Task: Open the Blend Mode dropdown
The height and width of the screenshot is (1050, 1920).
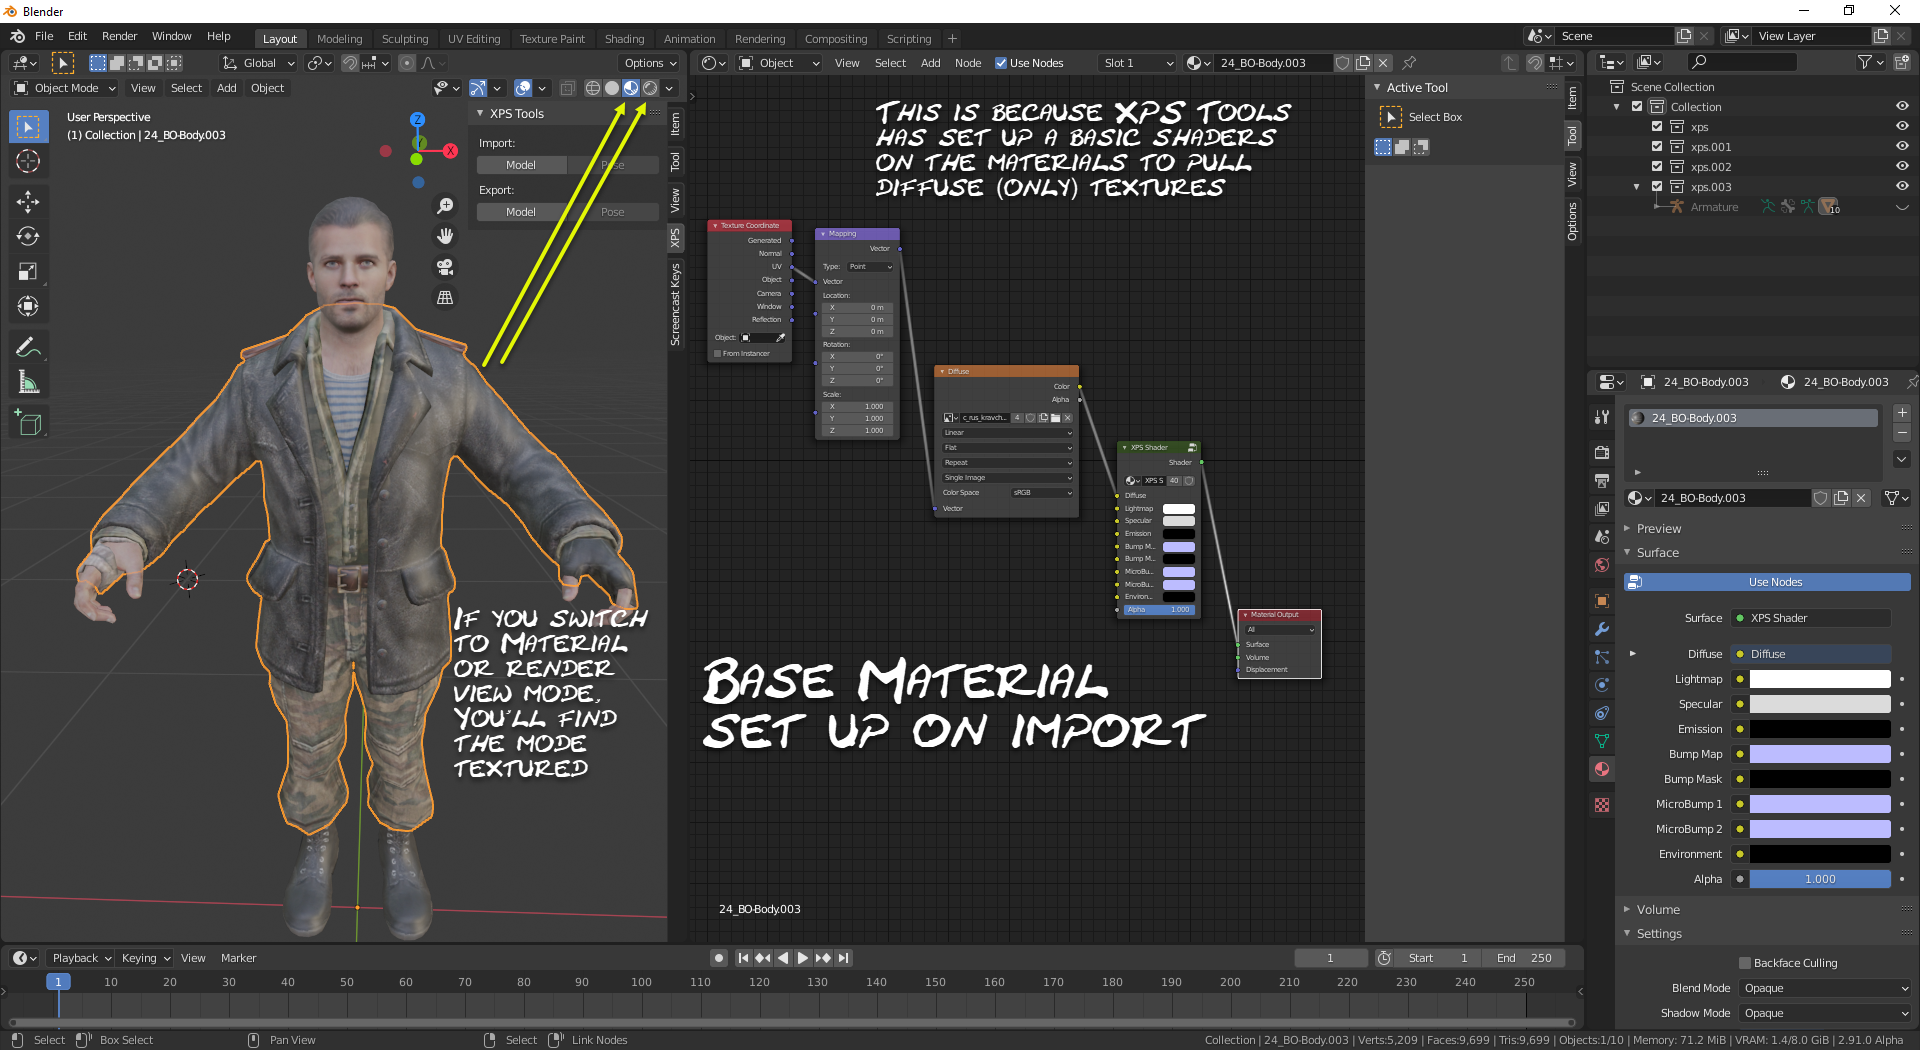Action: (1825, 988)
